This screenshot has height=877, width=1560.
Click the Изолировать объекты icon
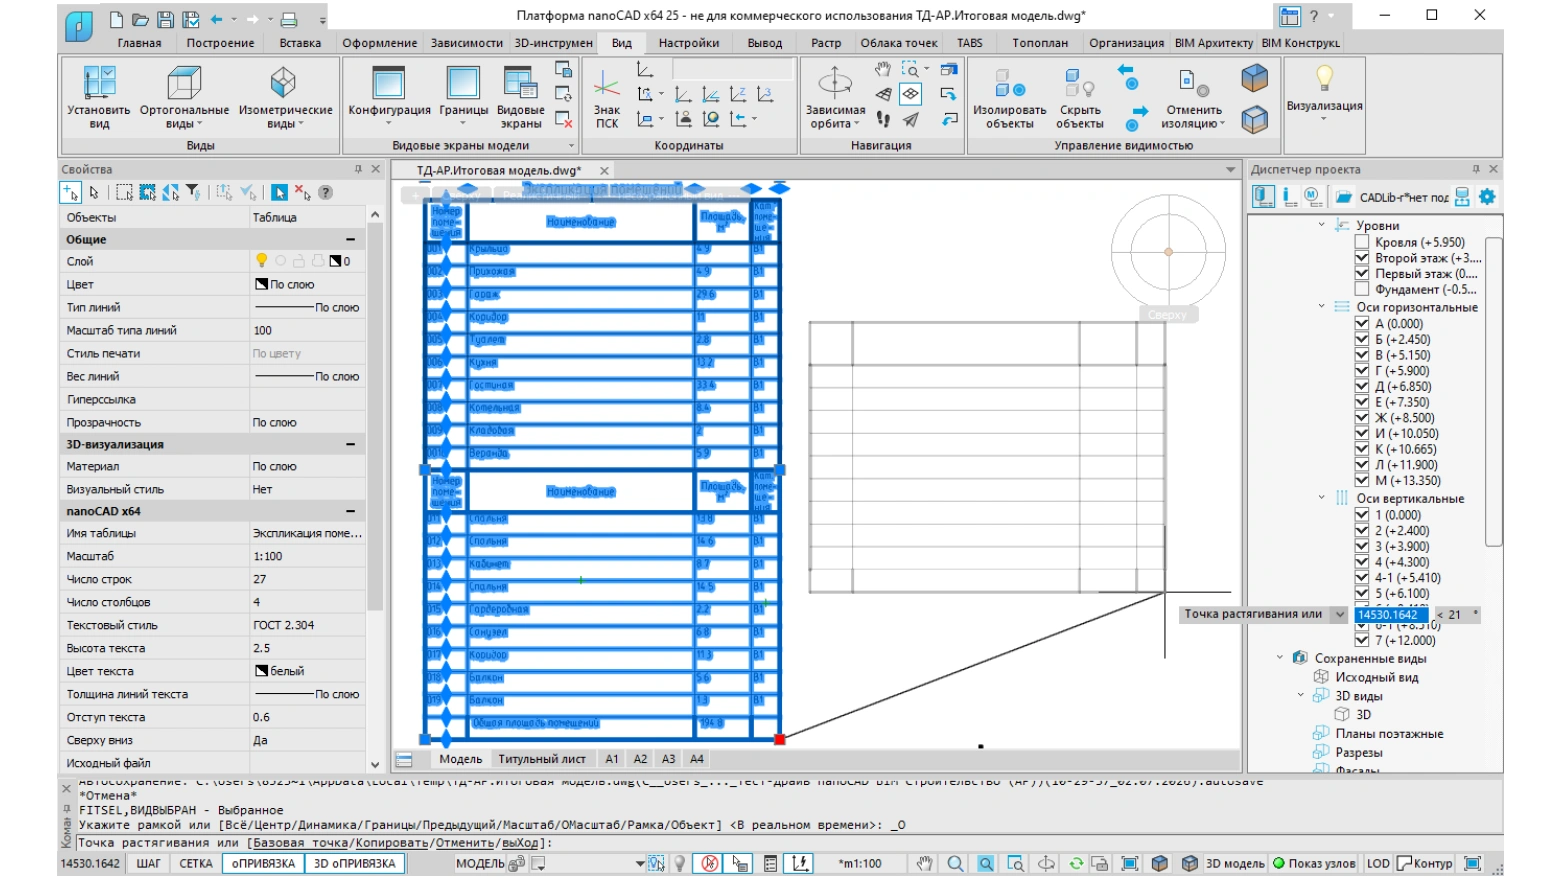coord(1009,83)
